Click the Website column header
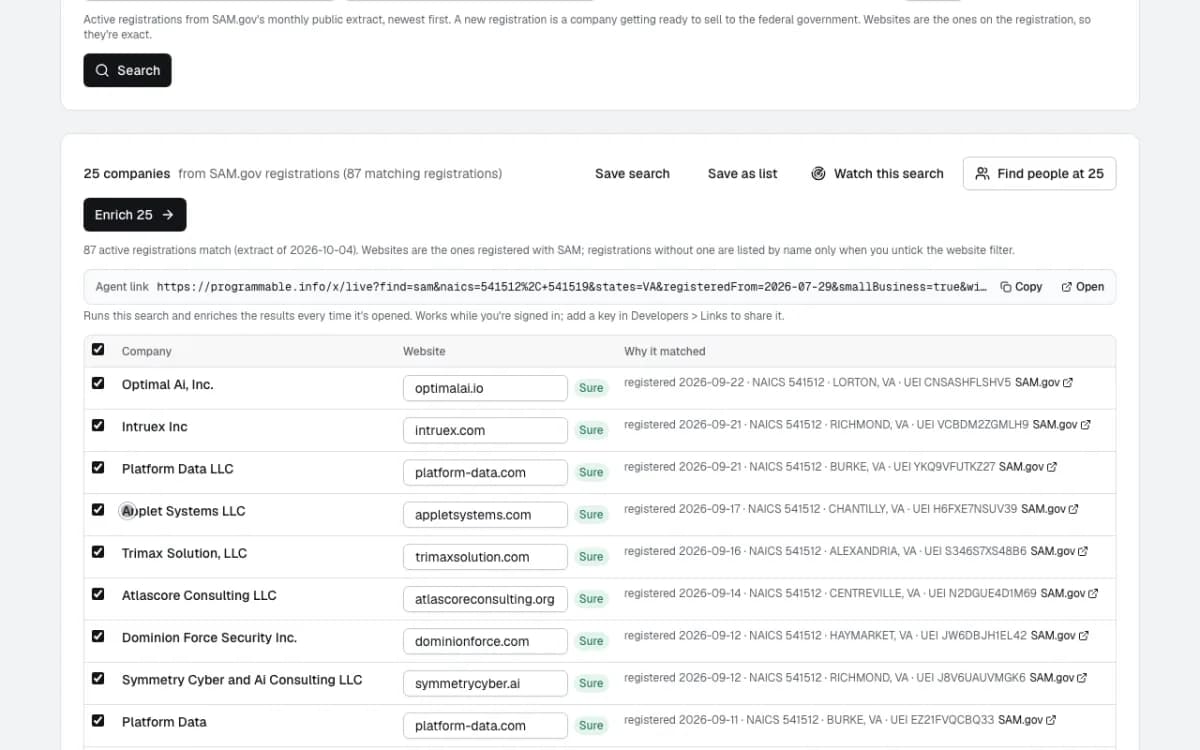The width and height of the screenshot is (1200, 750). (424, 351)
